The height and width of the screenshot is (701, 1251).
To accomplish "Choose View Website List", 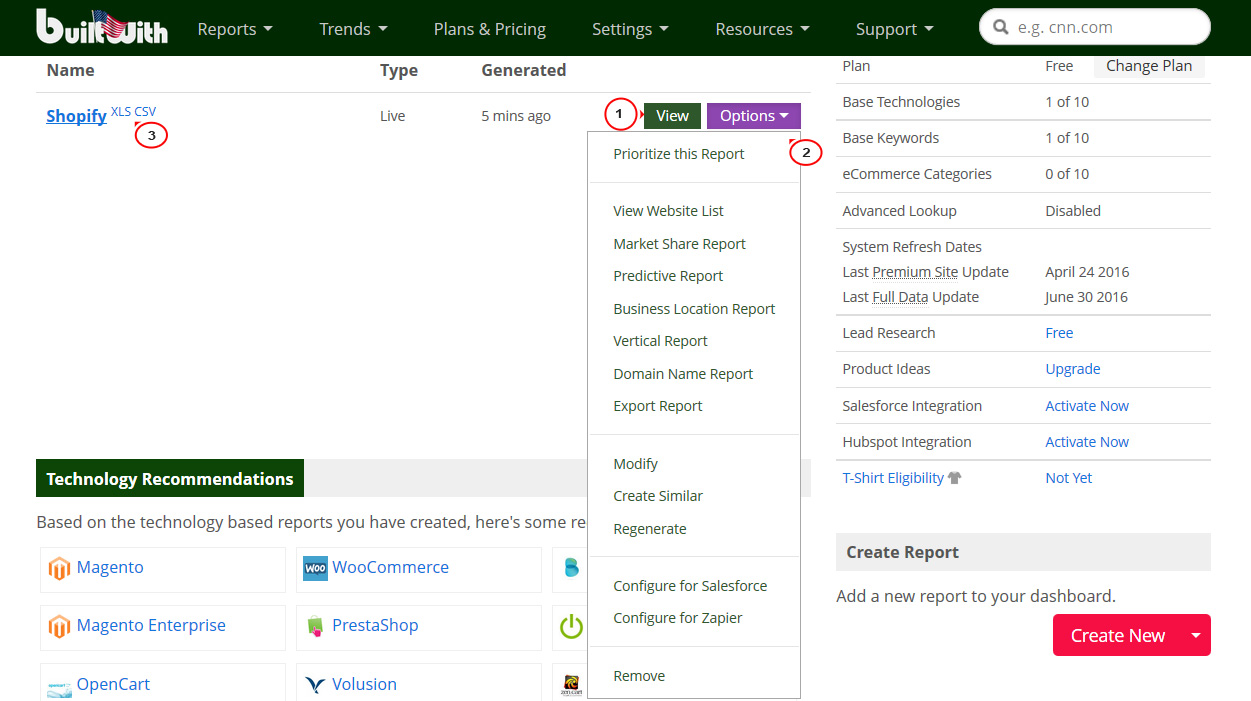I will 668,211.
